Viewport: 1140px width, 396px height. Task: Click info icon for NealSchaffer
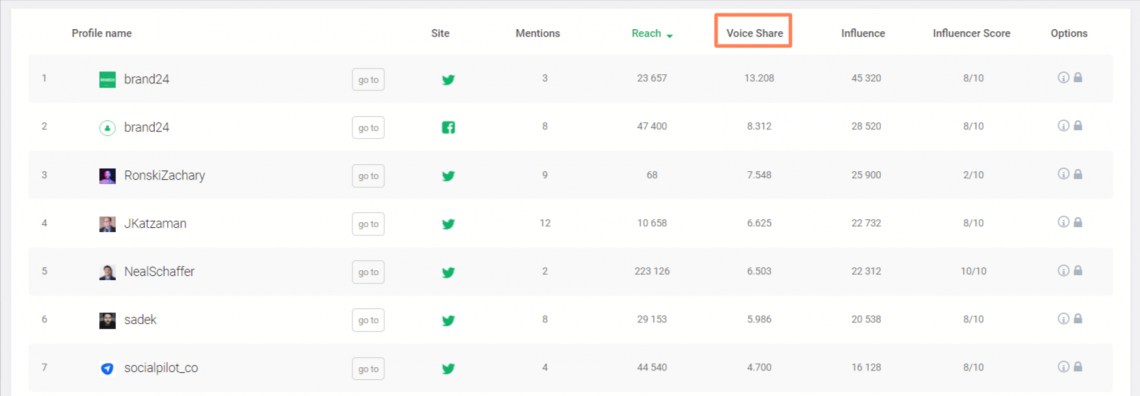pyautogui.click(x=1063, y=270)
